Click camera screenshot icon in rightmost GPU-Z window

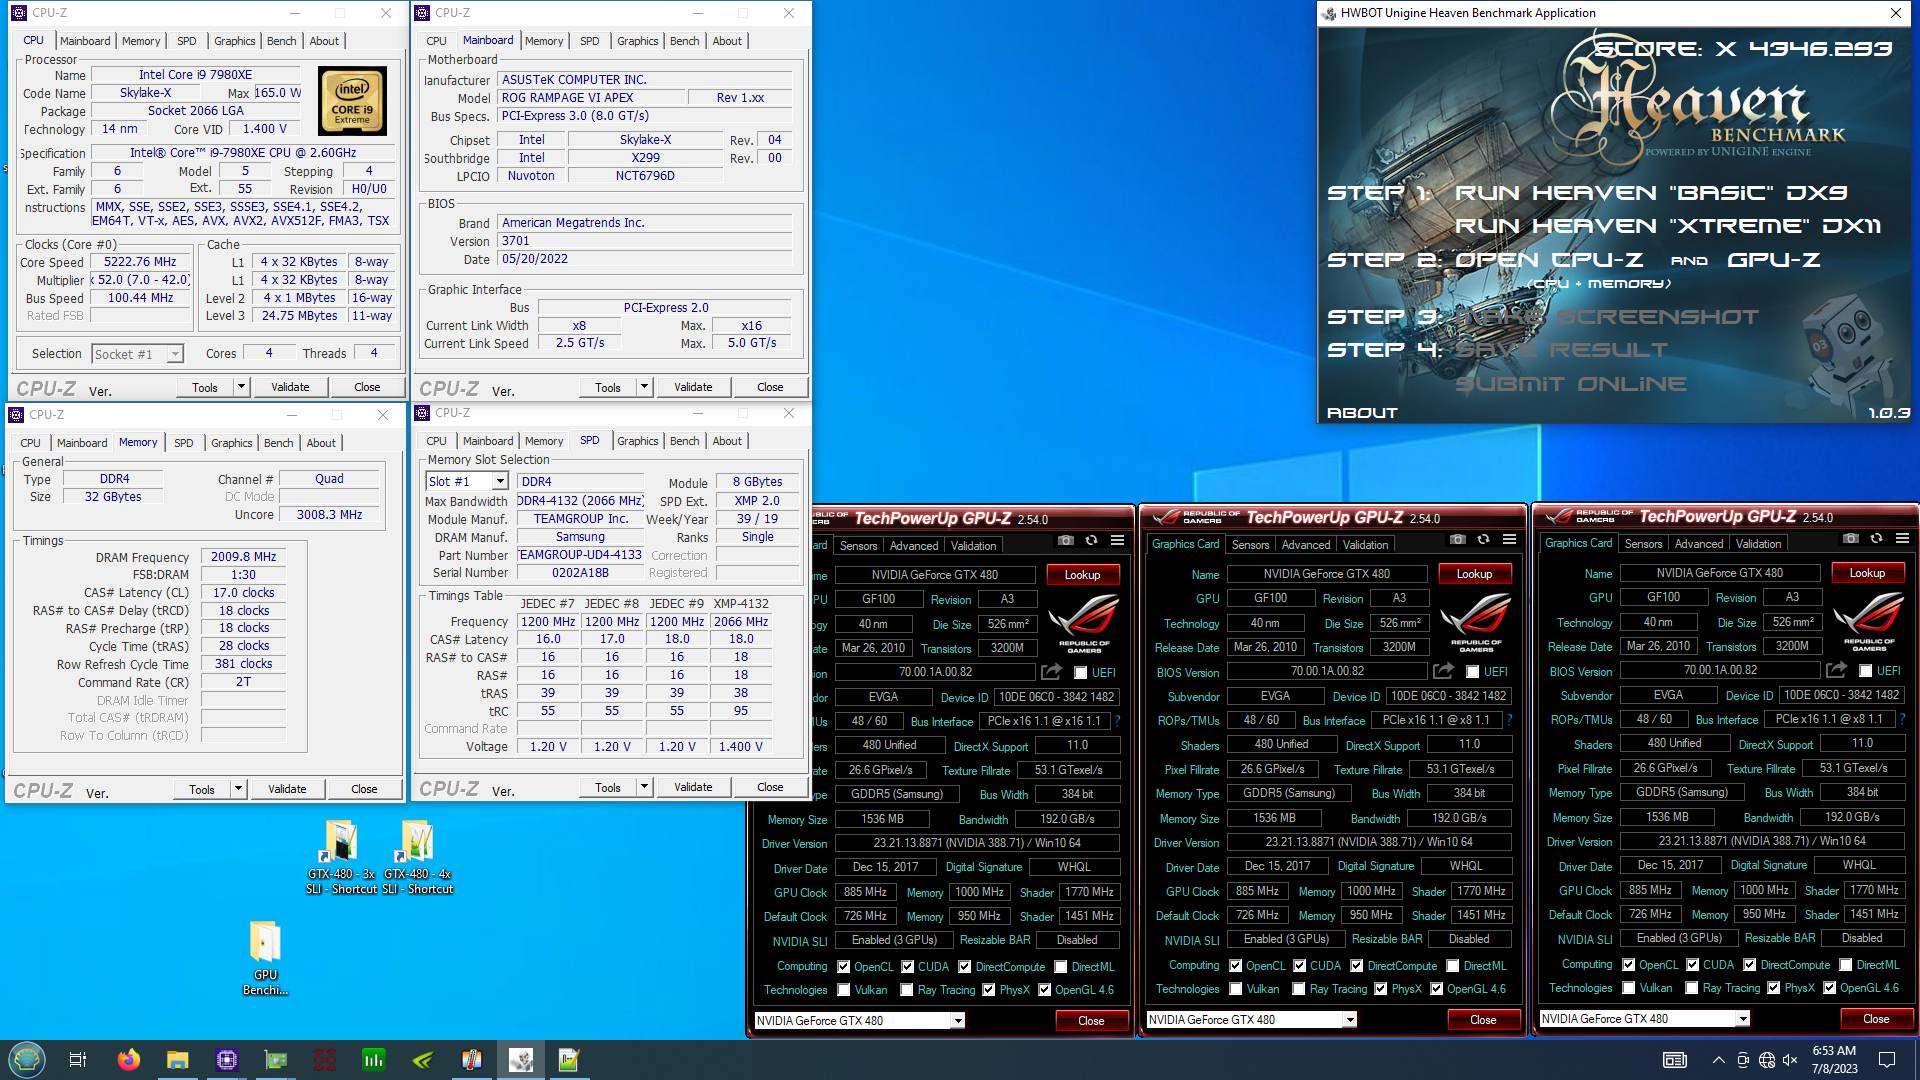coord(1851,539)
